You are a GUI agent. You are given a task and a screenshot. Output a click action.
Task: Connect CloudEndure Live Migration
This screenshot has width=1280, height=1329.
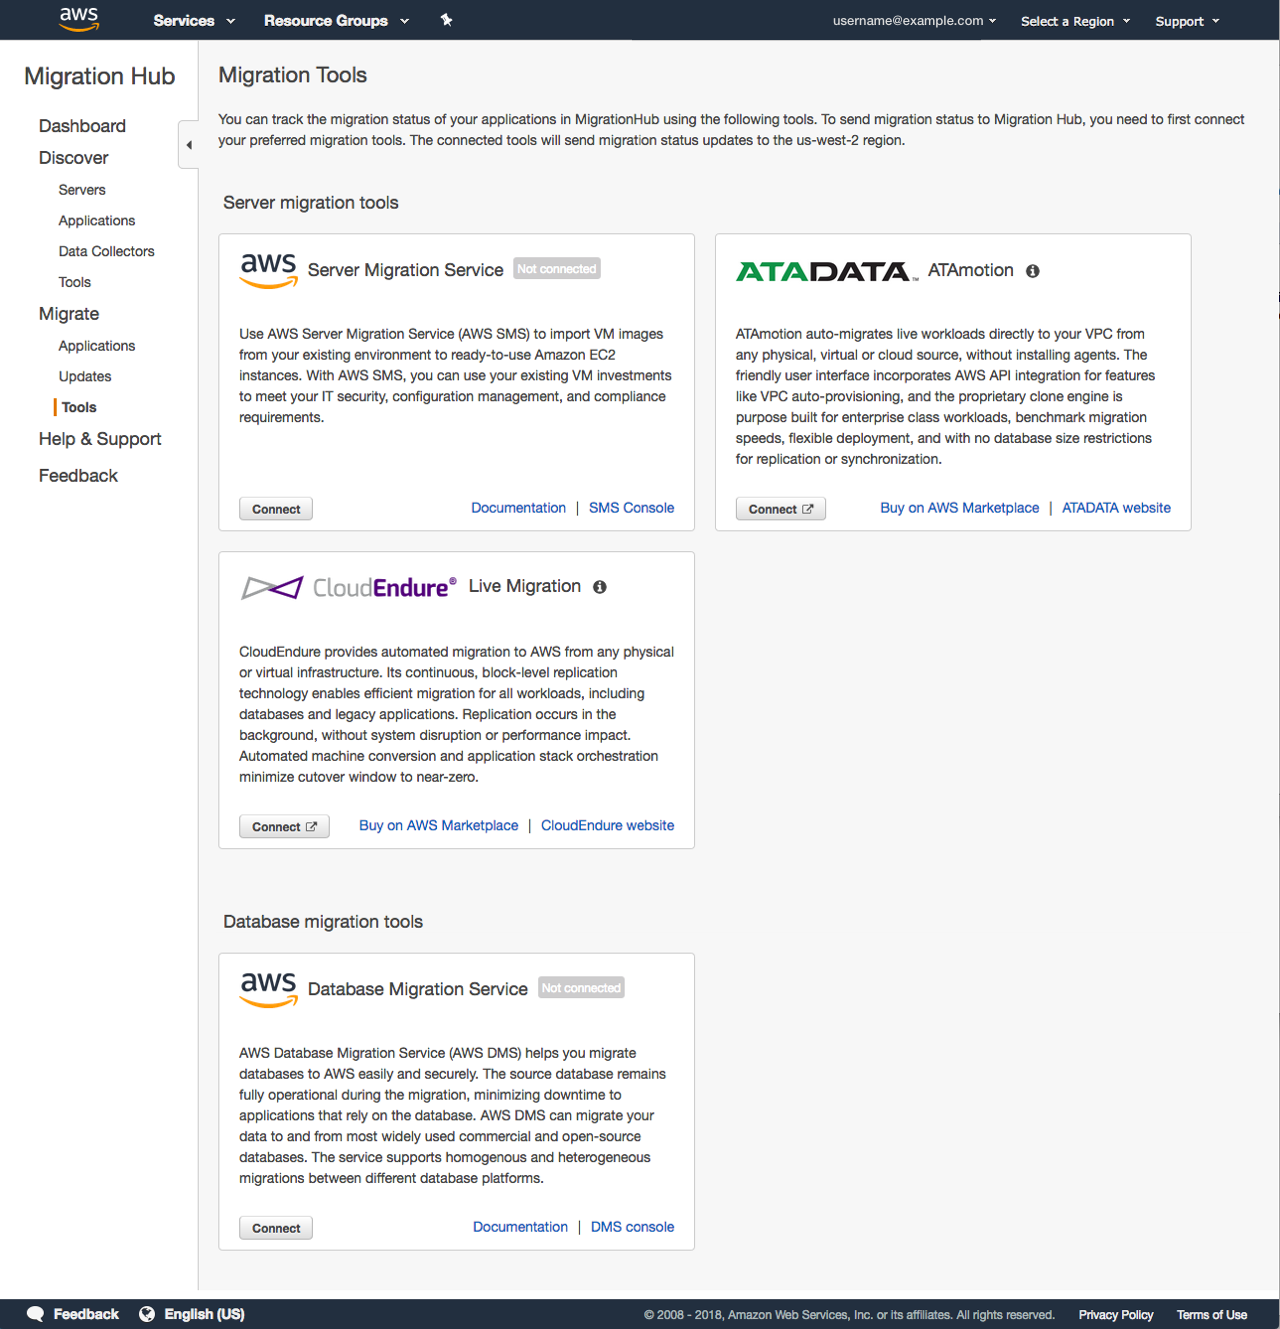click(x=284, y=827)
